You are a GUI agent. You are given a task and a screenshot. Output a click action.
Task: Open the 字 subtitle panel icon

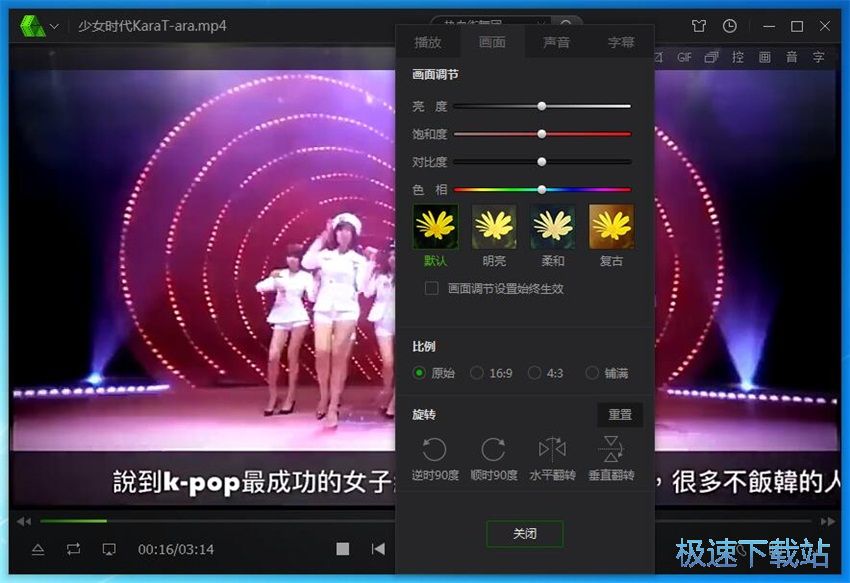coord(818,57)
